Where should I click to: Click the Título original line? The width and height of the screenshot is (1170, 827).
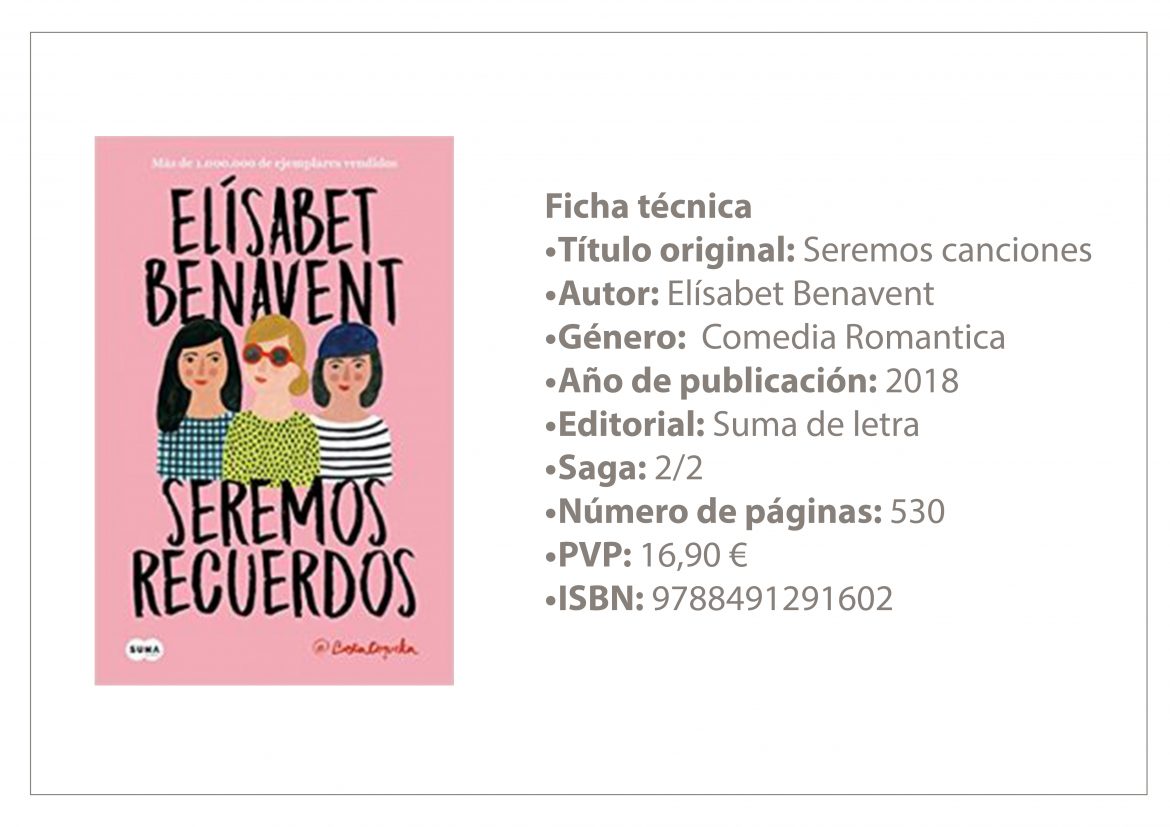[818, 250]
